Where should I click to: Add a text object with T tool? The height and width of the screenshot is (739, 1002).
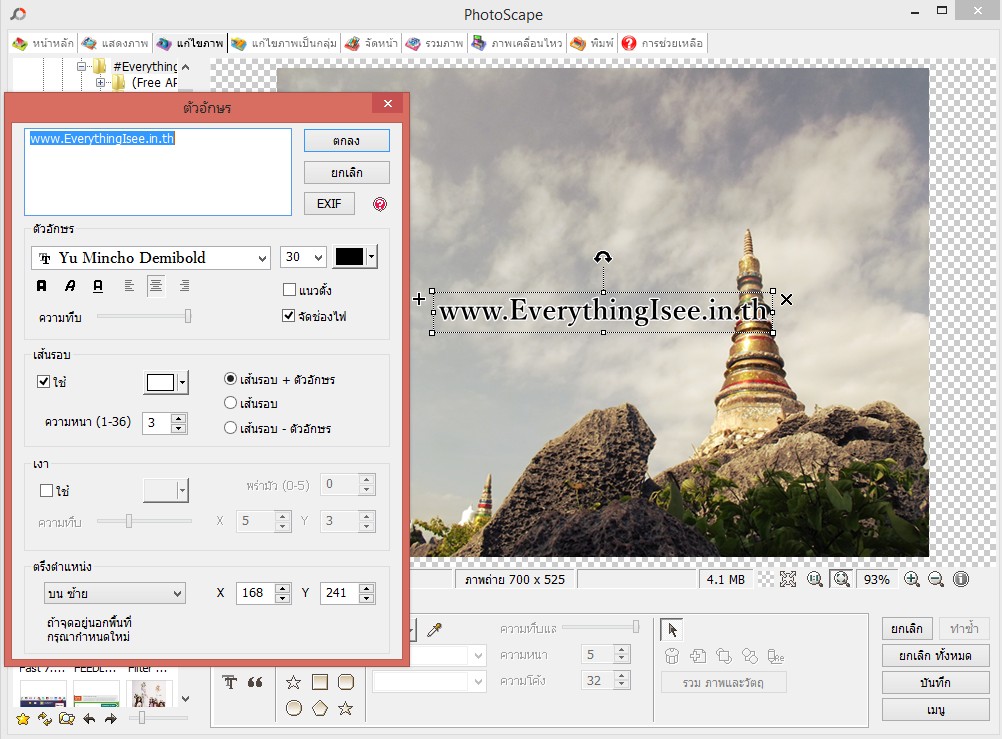pyautogui.click(x=230, y=682)
